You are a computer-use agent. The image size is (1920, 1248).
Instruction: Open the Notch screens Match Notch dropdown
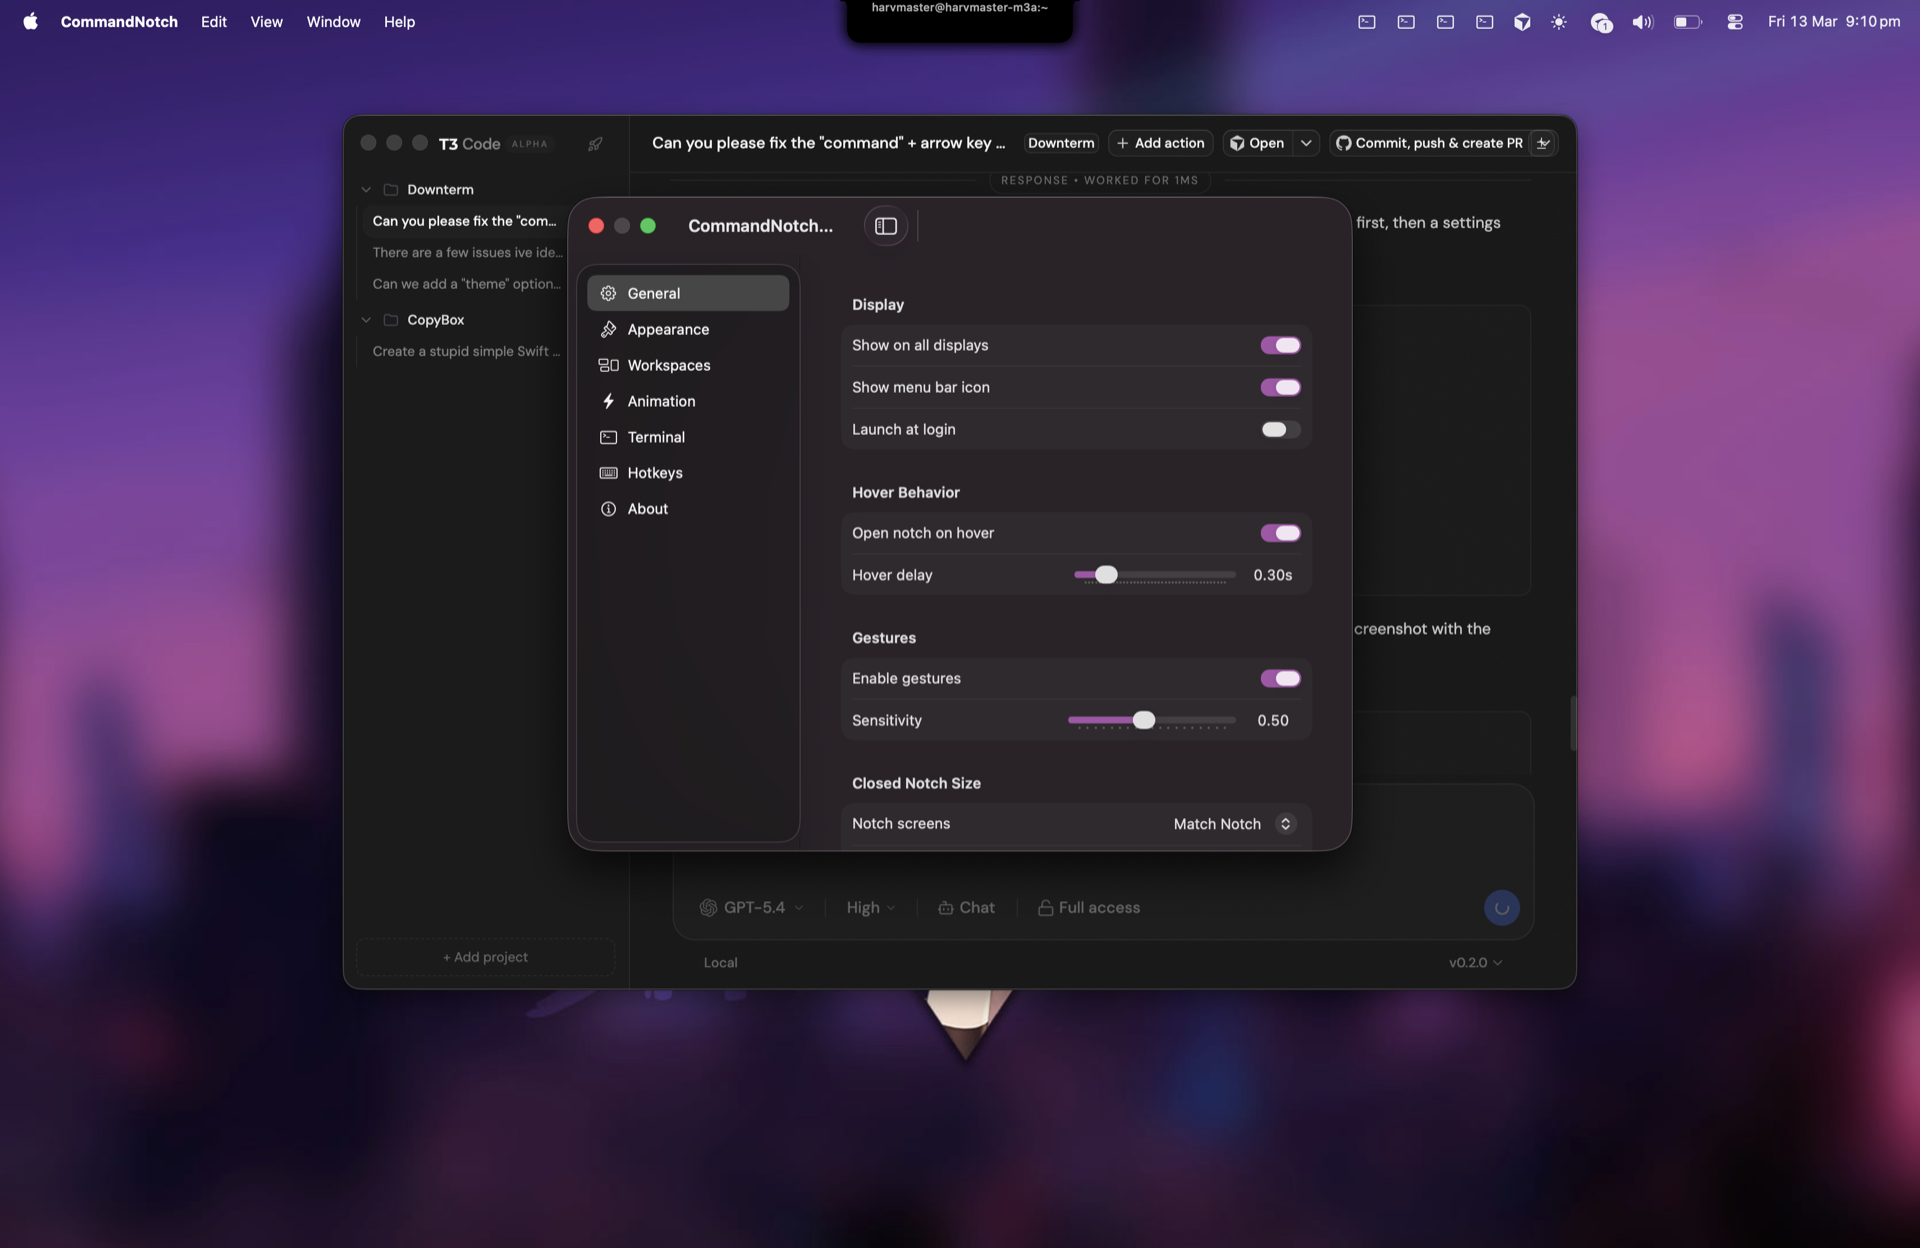(x=1232, y=824)
